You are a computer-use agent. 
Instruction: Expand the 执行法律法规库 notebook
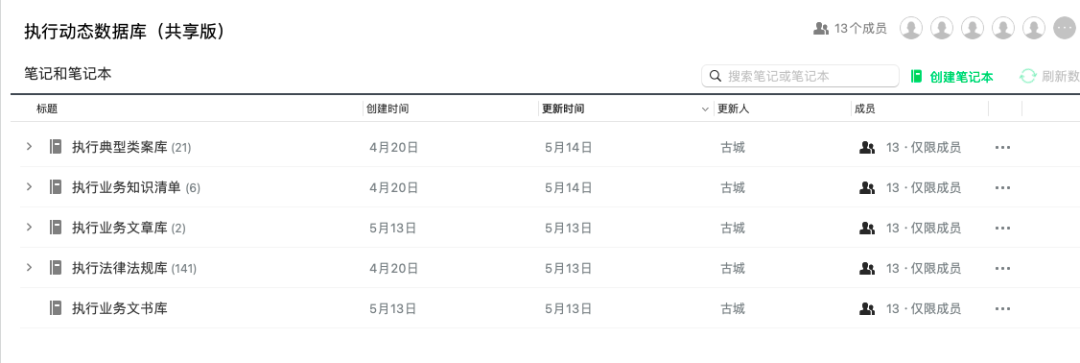point(29,268)
